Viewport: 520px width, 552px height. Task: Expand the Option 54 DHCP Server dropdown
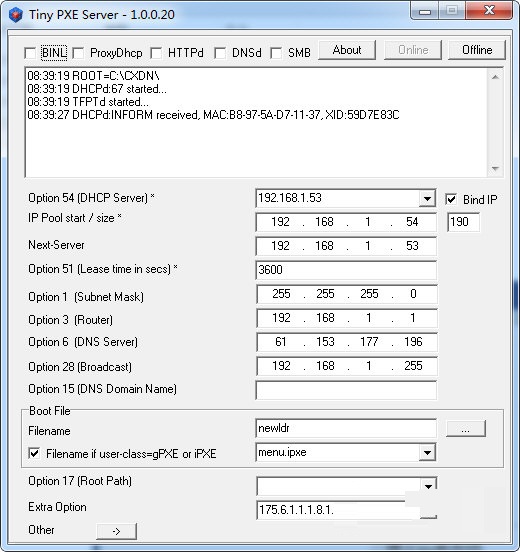[x=427, y=199]
